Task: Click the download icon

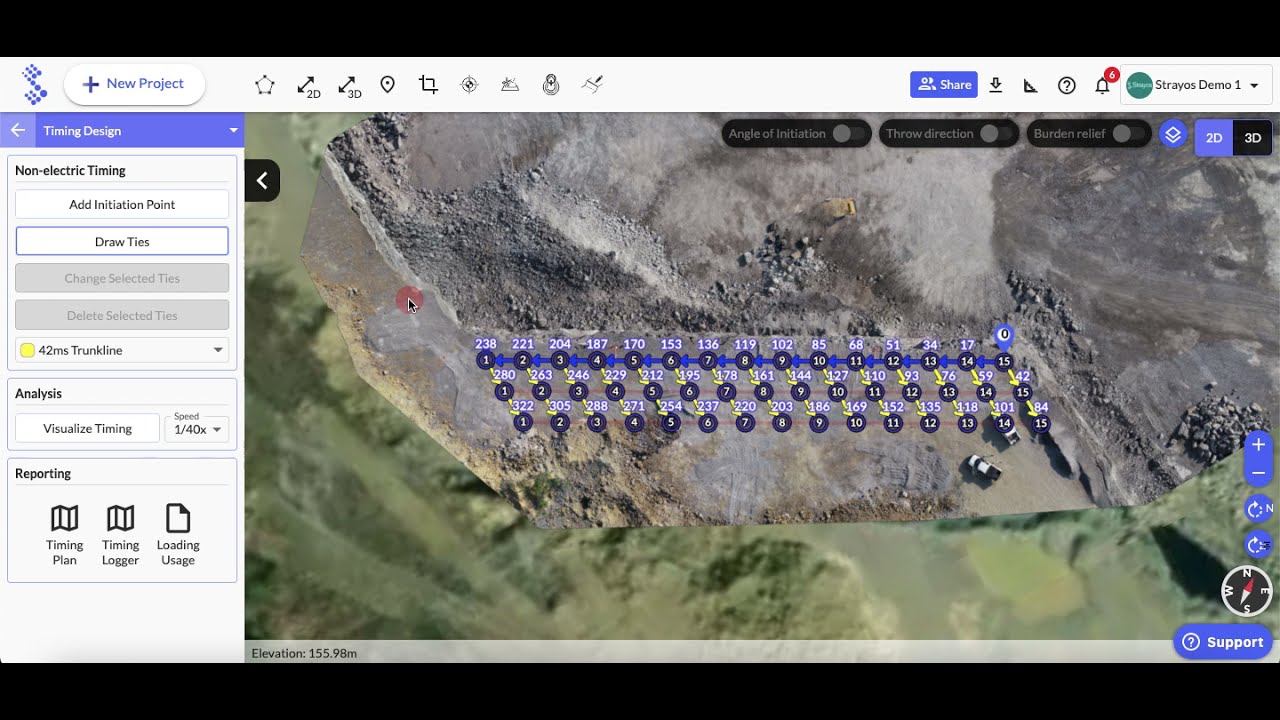Action: (995, 85)
